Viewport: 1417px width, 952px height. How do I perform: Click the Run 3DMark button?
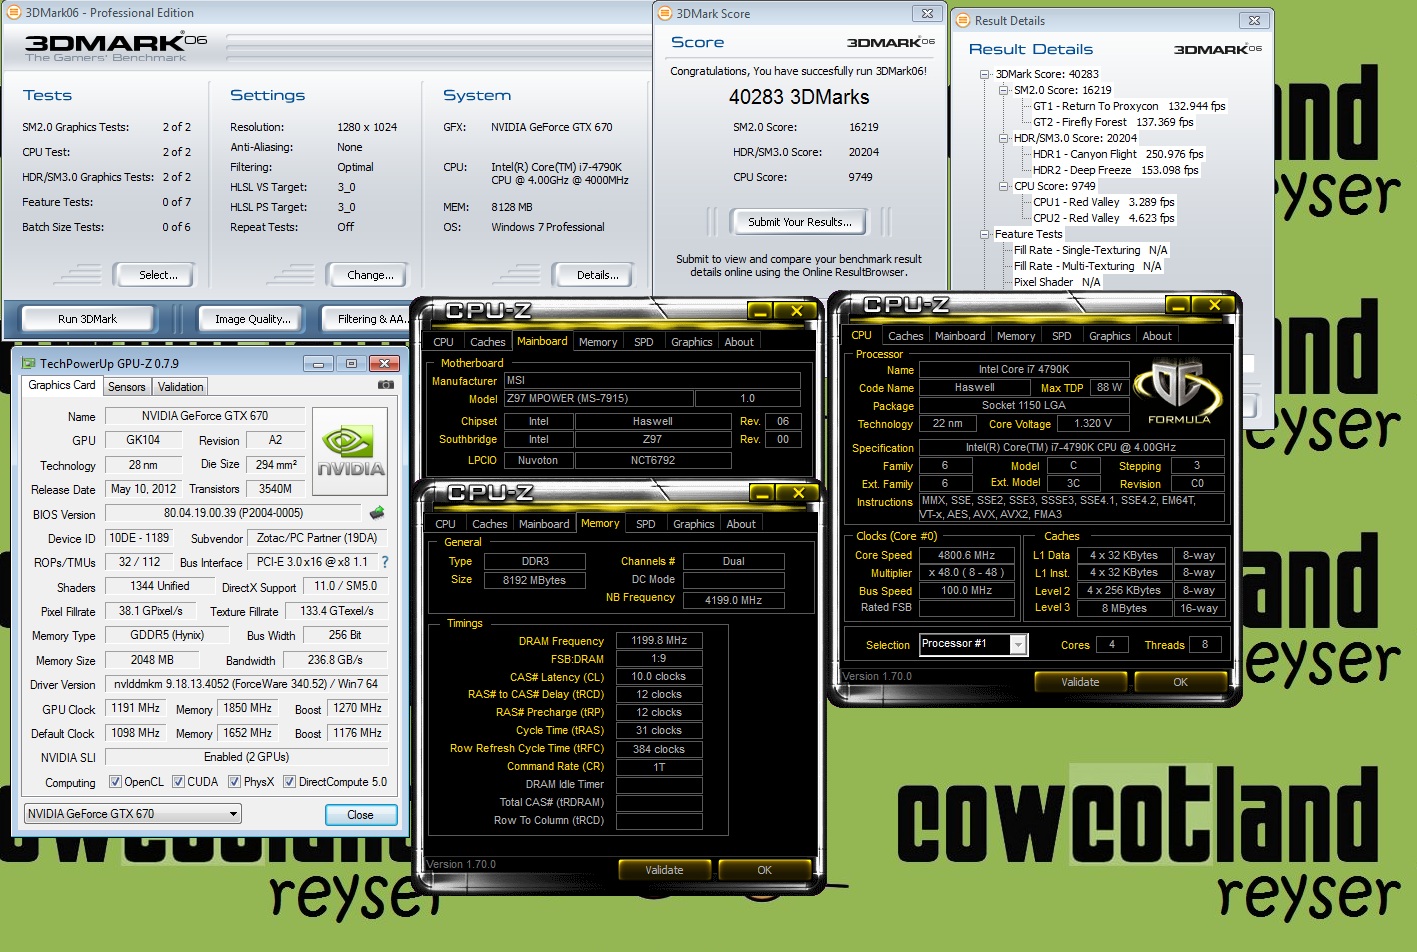tap(87, 319)
